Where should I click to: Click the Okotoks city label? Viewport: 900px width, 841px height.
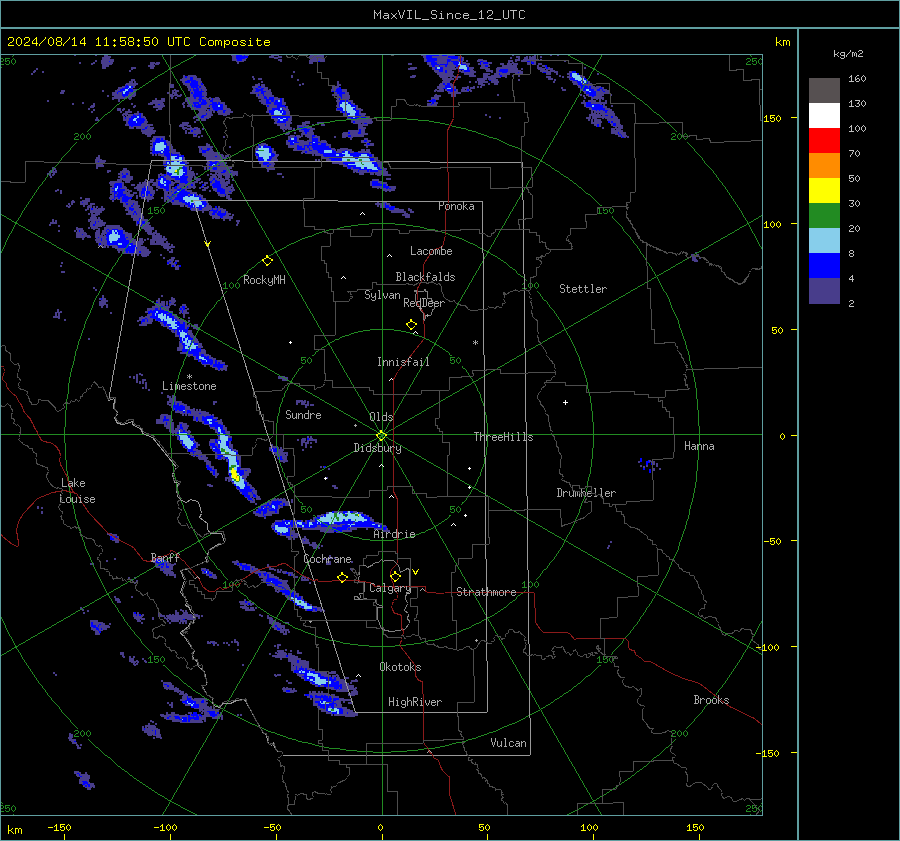(x=400, y=667)
